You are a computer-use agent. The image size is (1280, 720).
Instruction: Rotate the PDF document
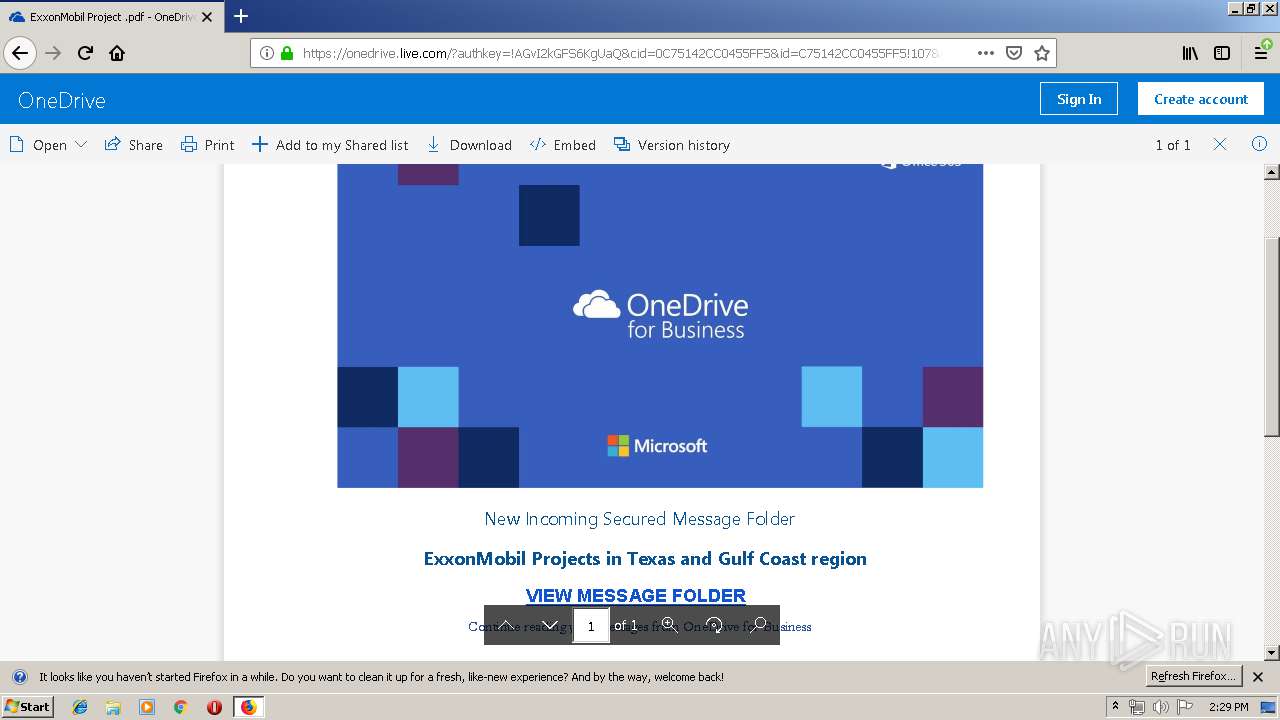714,625
